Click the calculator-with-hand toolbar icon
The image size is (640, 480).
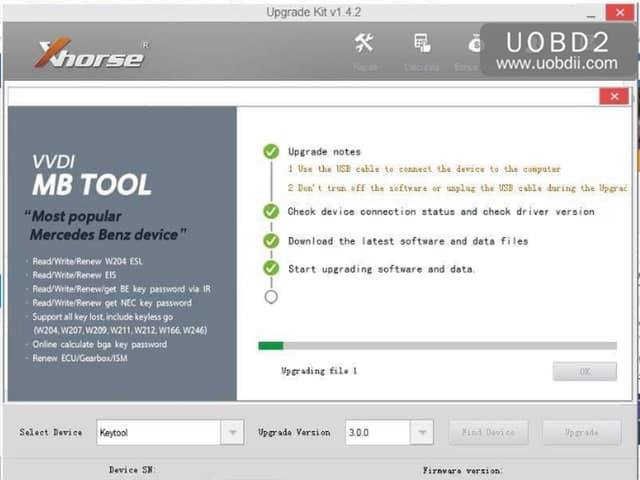click(422, 43)
